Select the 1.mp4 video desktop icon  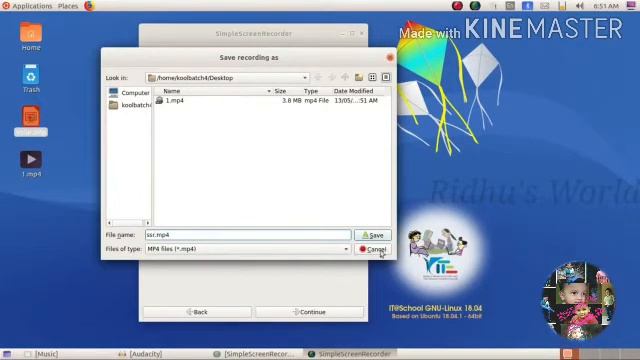click(31, 164)
